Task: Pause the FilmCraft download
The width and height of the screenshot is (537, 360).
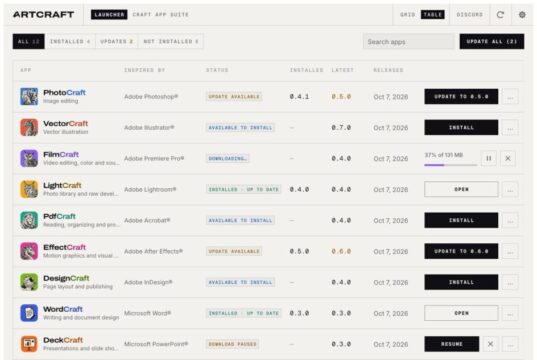Action: 489,158
